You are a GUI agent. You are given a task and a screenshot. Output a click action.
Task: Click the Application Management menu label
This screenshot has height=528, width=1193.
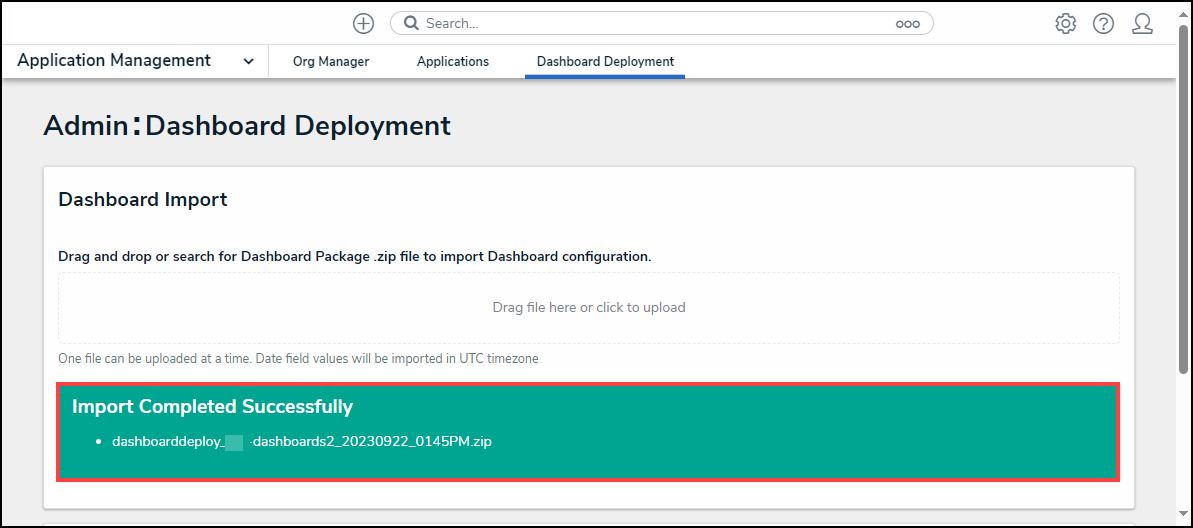(x=114, y=61)
